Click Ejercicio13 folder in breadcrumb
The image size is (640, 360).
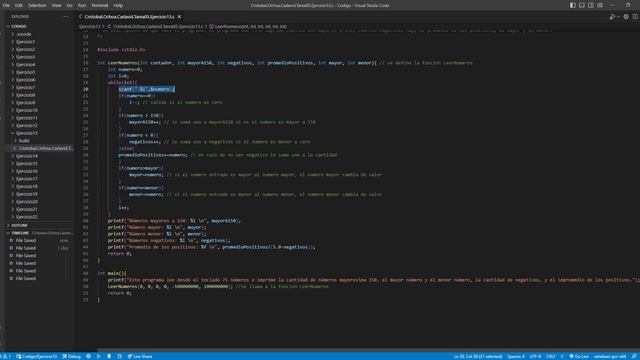(89, 27)
